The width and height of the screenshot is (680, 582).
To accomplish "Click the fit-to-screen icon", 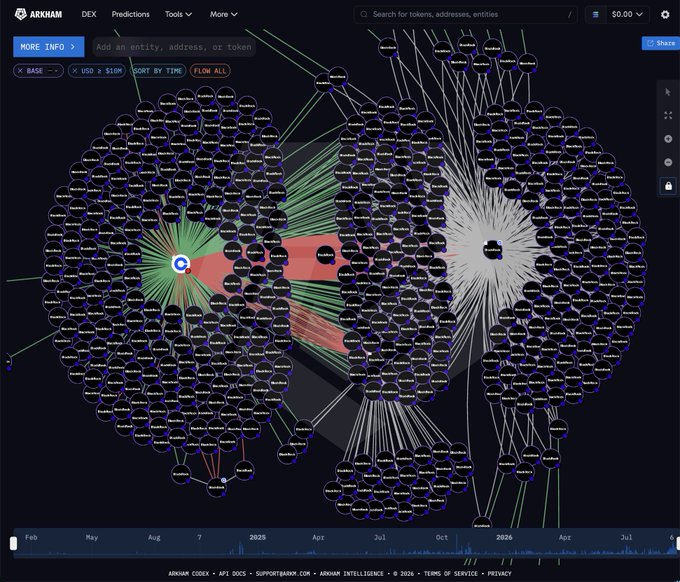I will tap(668, 115).
